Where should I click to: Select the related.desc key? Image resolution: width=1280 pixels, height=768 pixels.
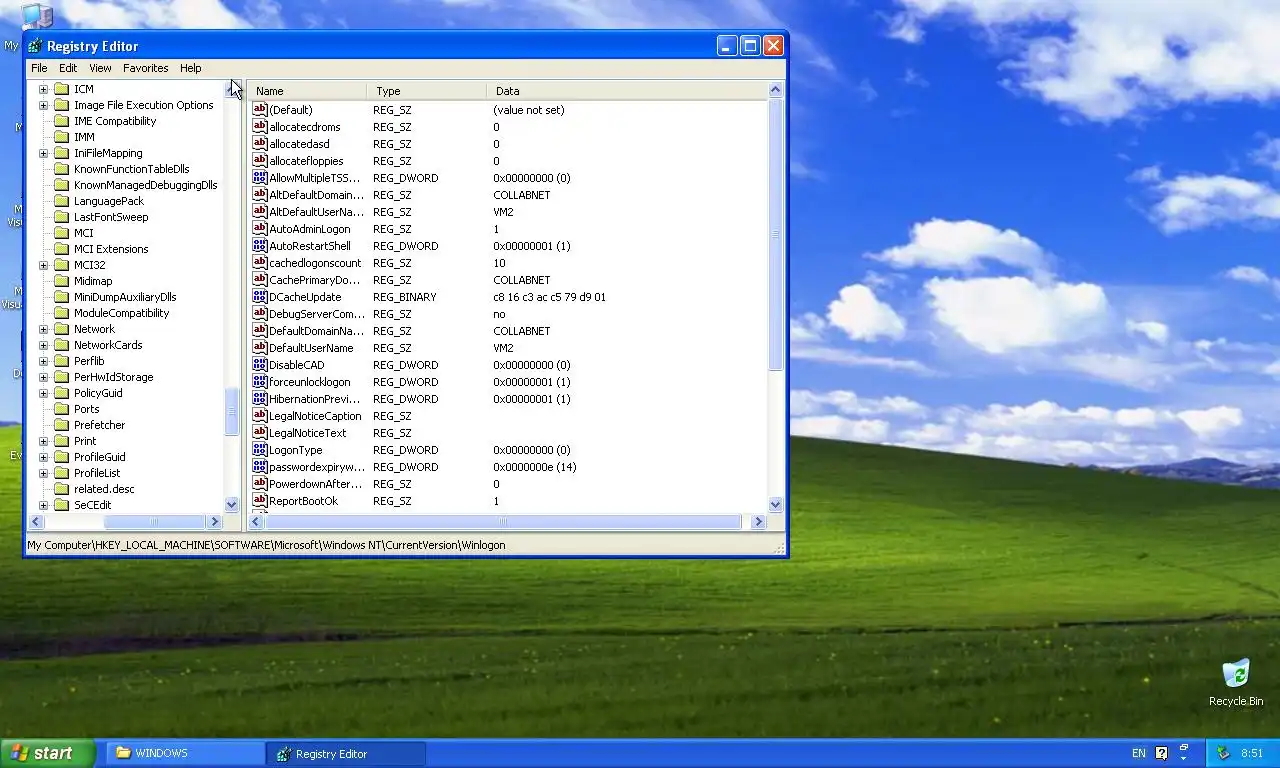click(x=104, y=489)
